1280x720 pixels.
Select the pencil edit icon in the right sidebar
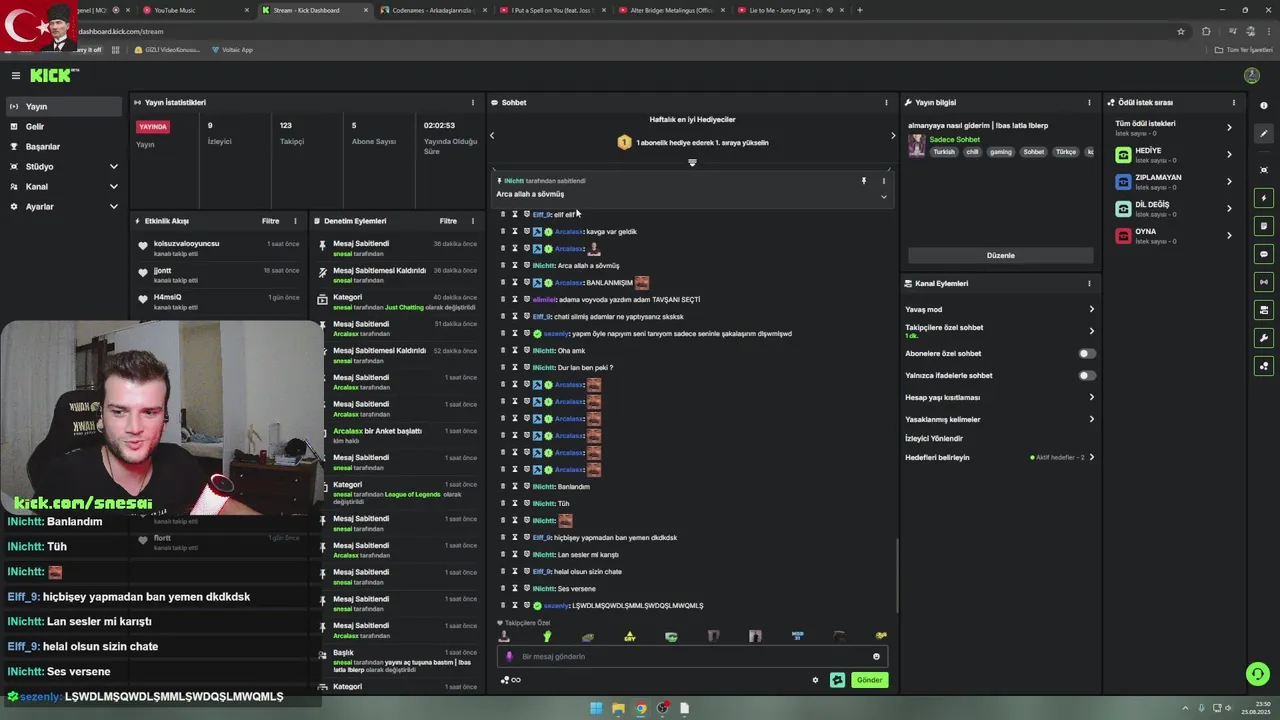[x=1264, y=134]
